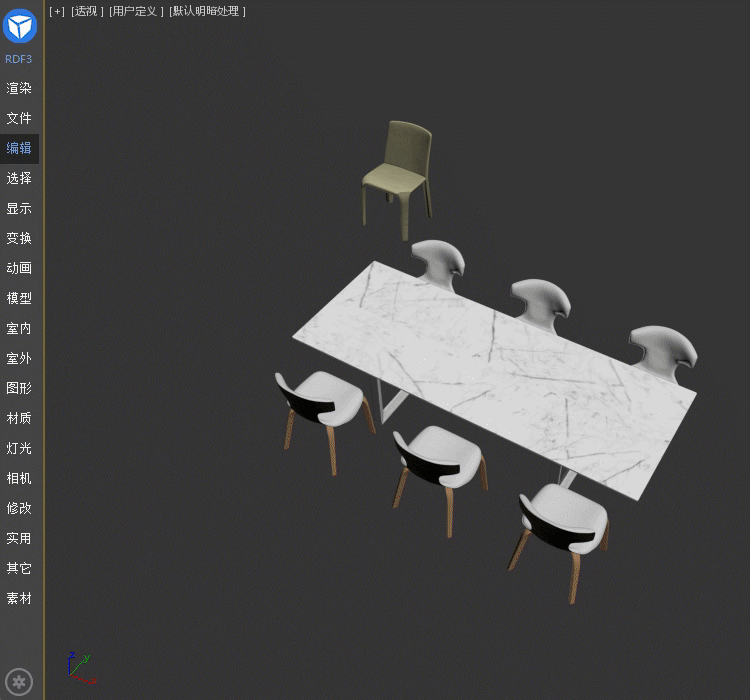
Task: Open the [用户定义] viewport menu
Action: [x=136, y=11]
